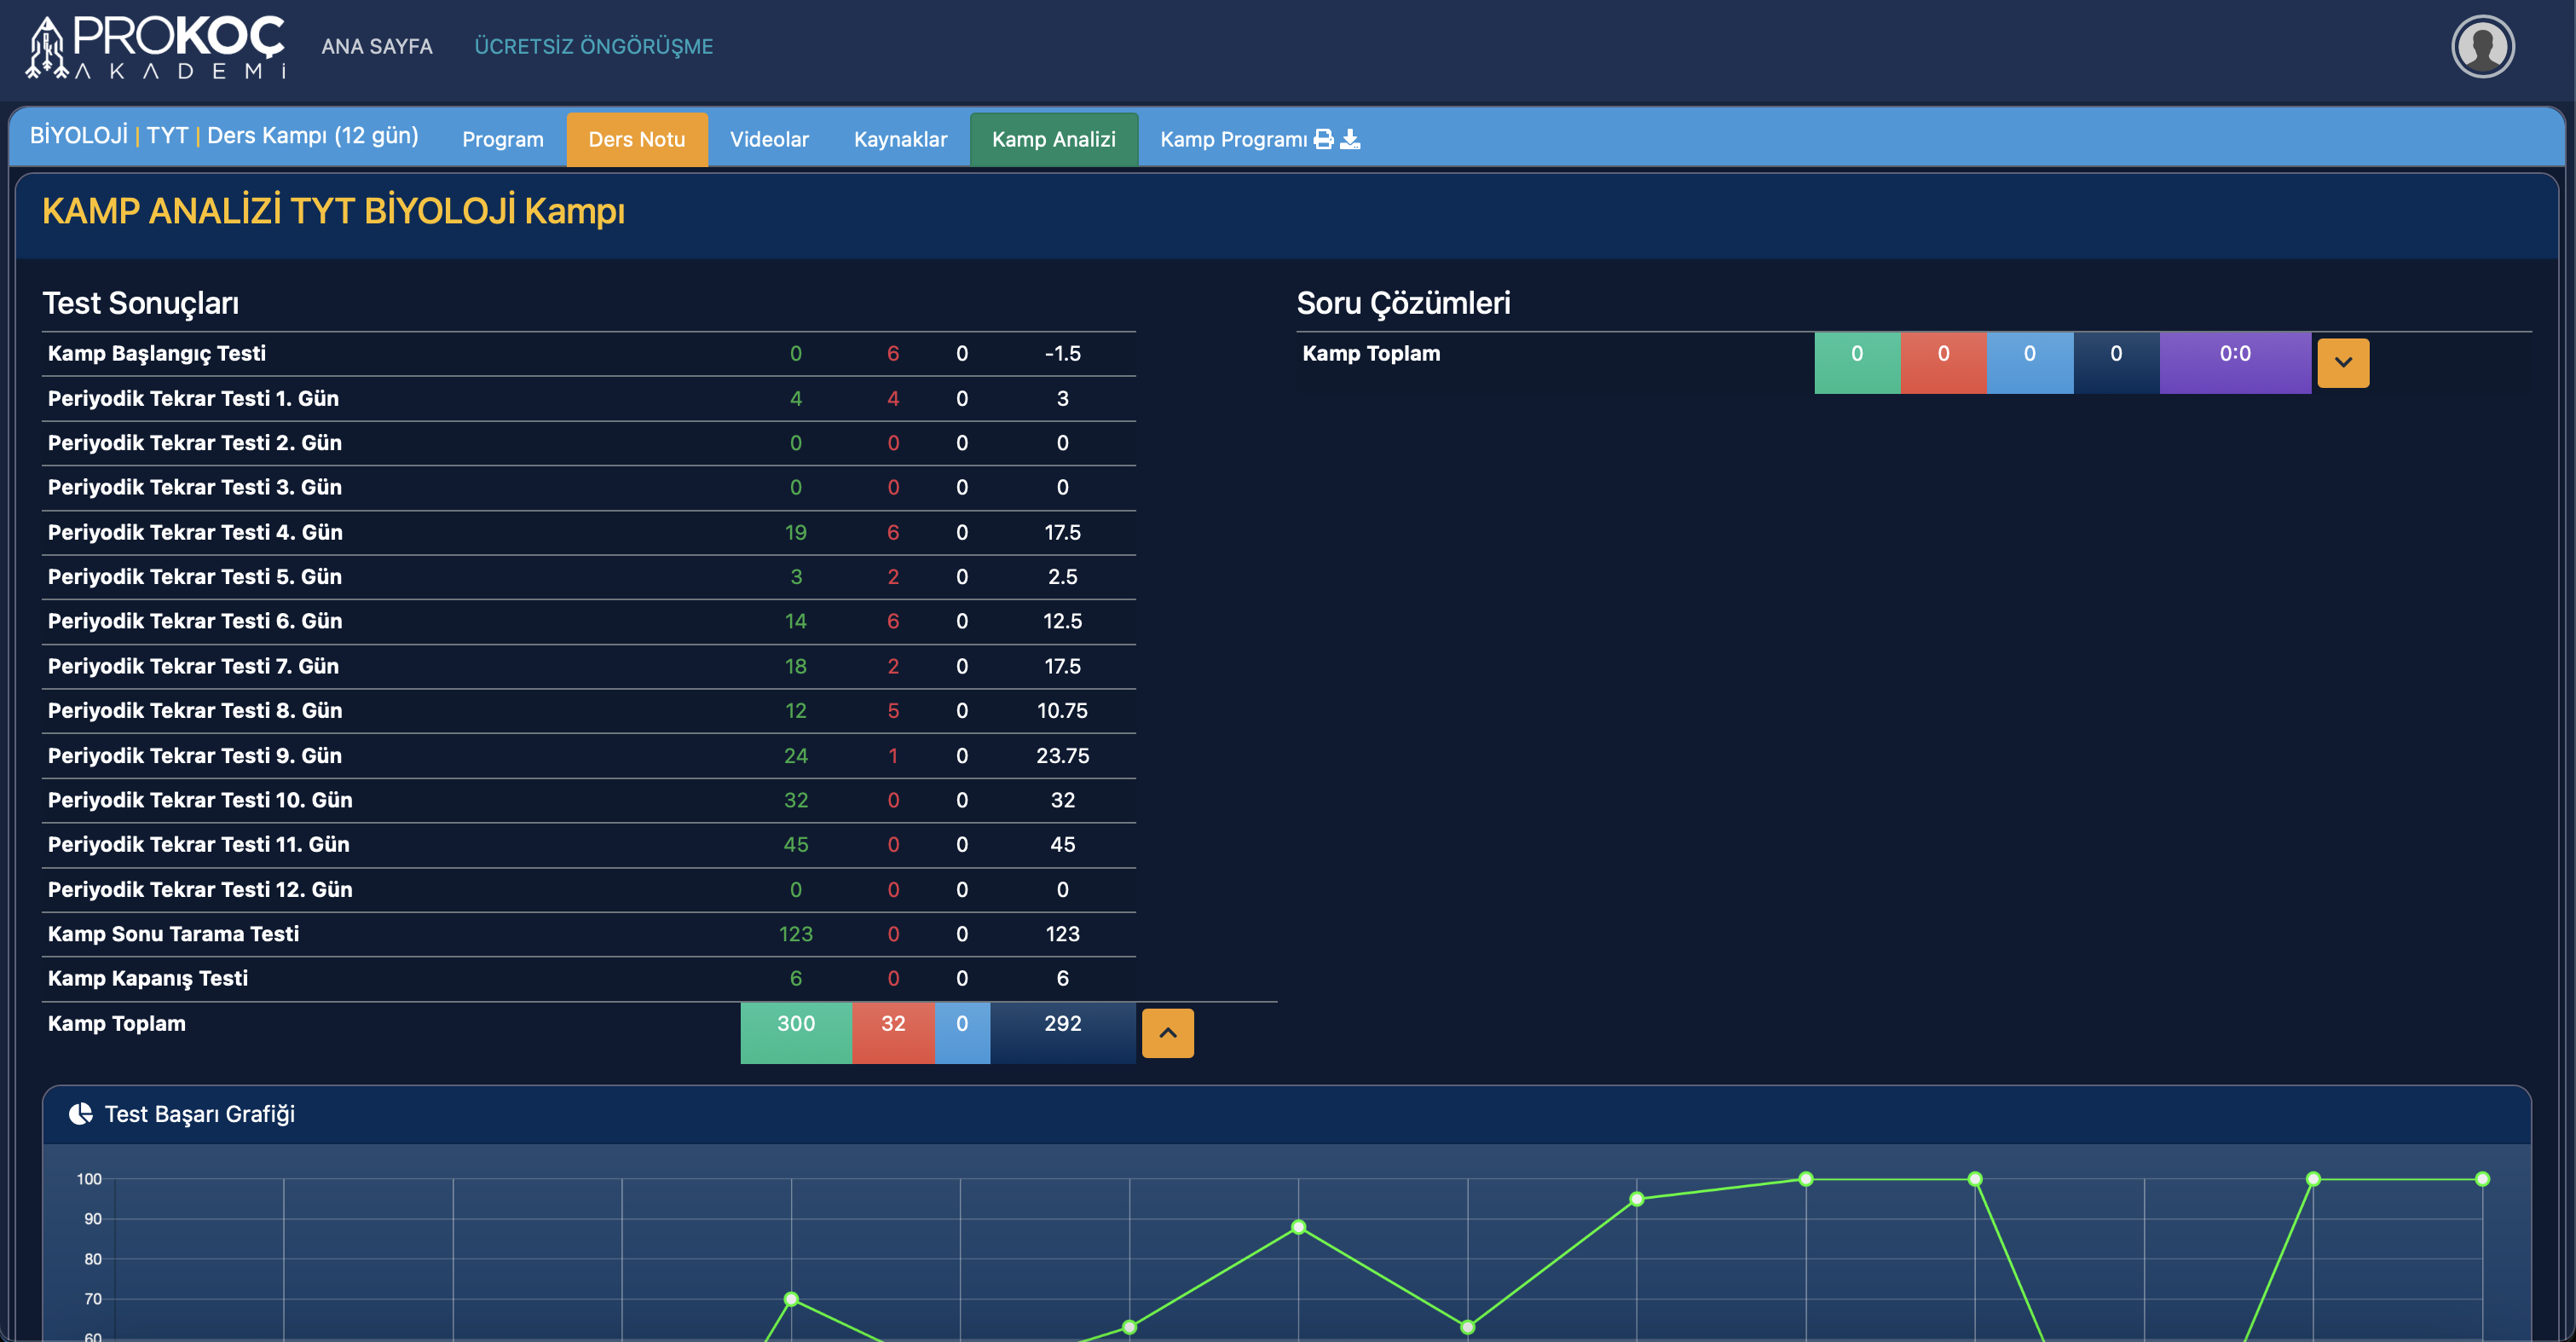Screen dimensions: 2576x1342
Task: Click the download icon beside Kamp Programı
Action: [1350, 139]
